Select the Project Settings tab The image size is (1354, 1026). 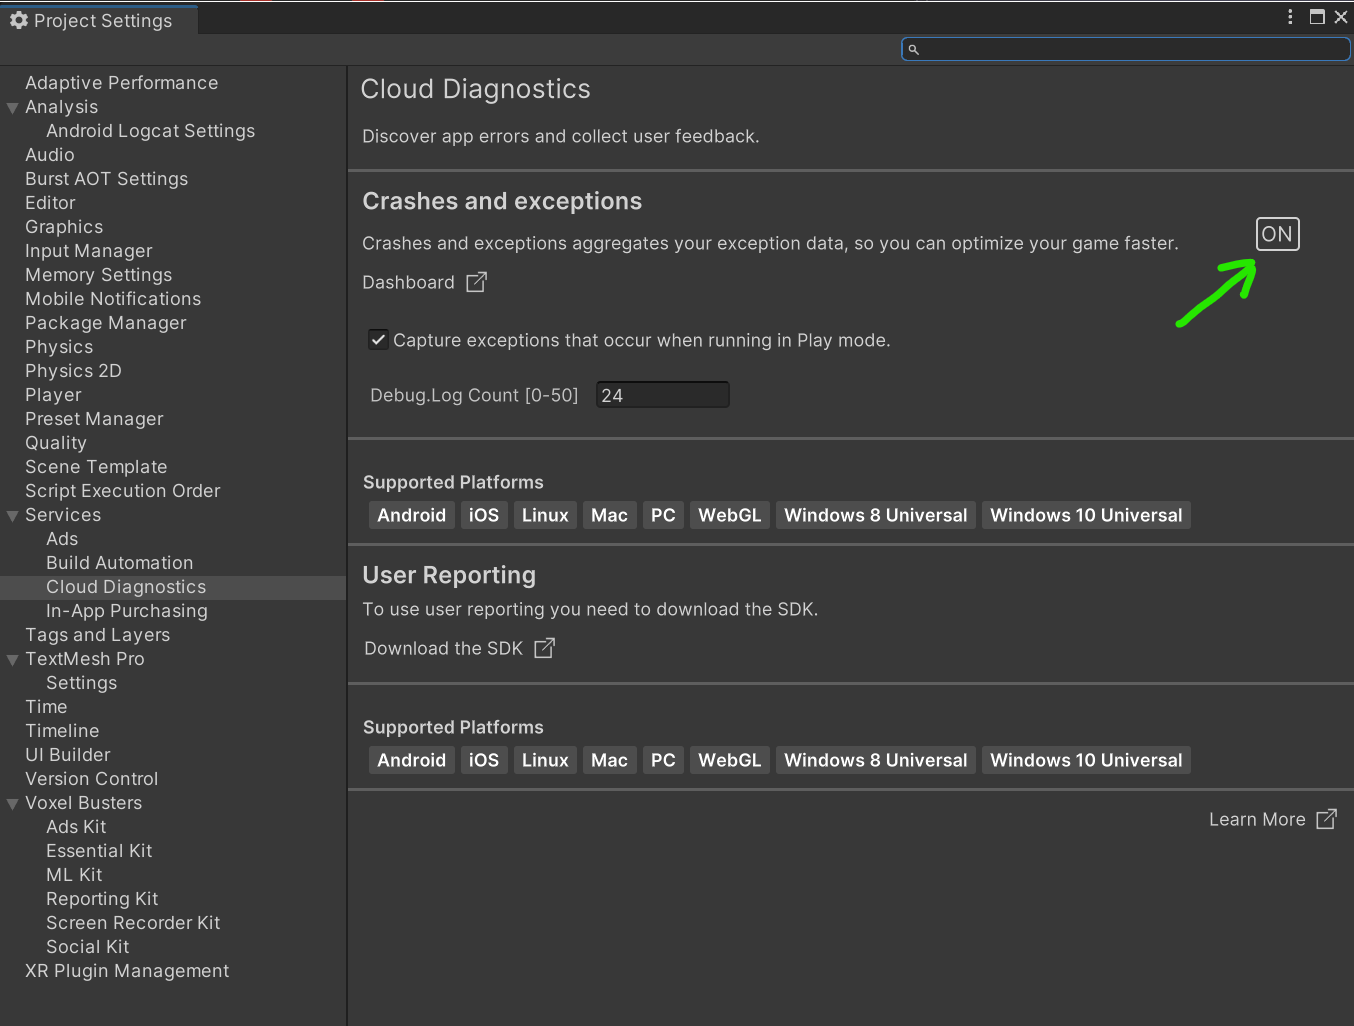tap(101, 21)
